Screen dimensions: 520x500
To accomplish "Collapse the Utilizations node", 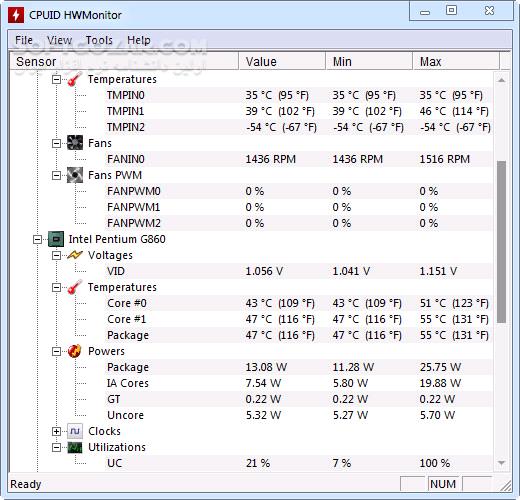I will (57, 447).
